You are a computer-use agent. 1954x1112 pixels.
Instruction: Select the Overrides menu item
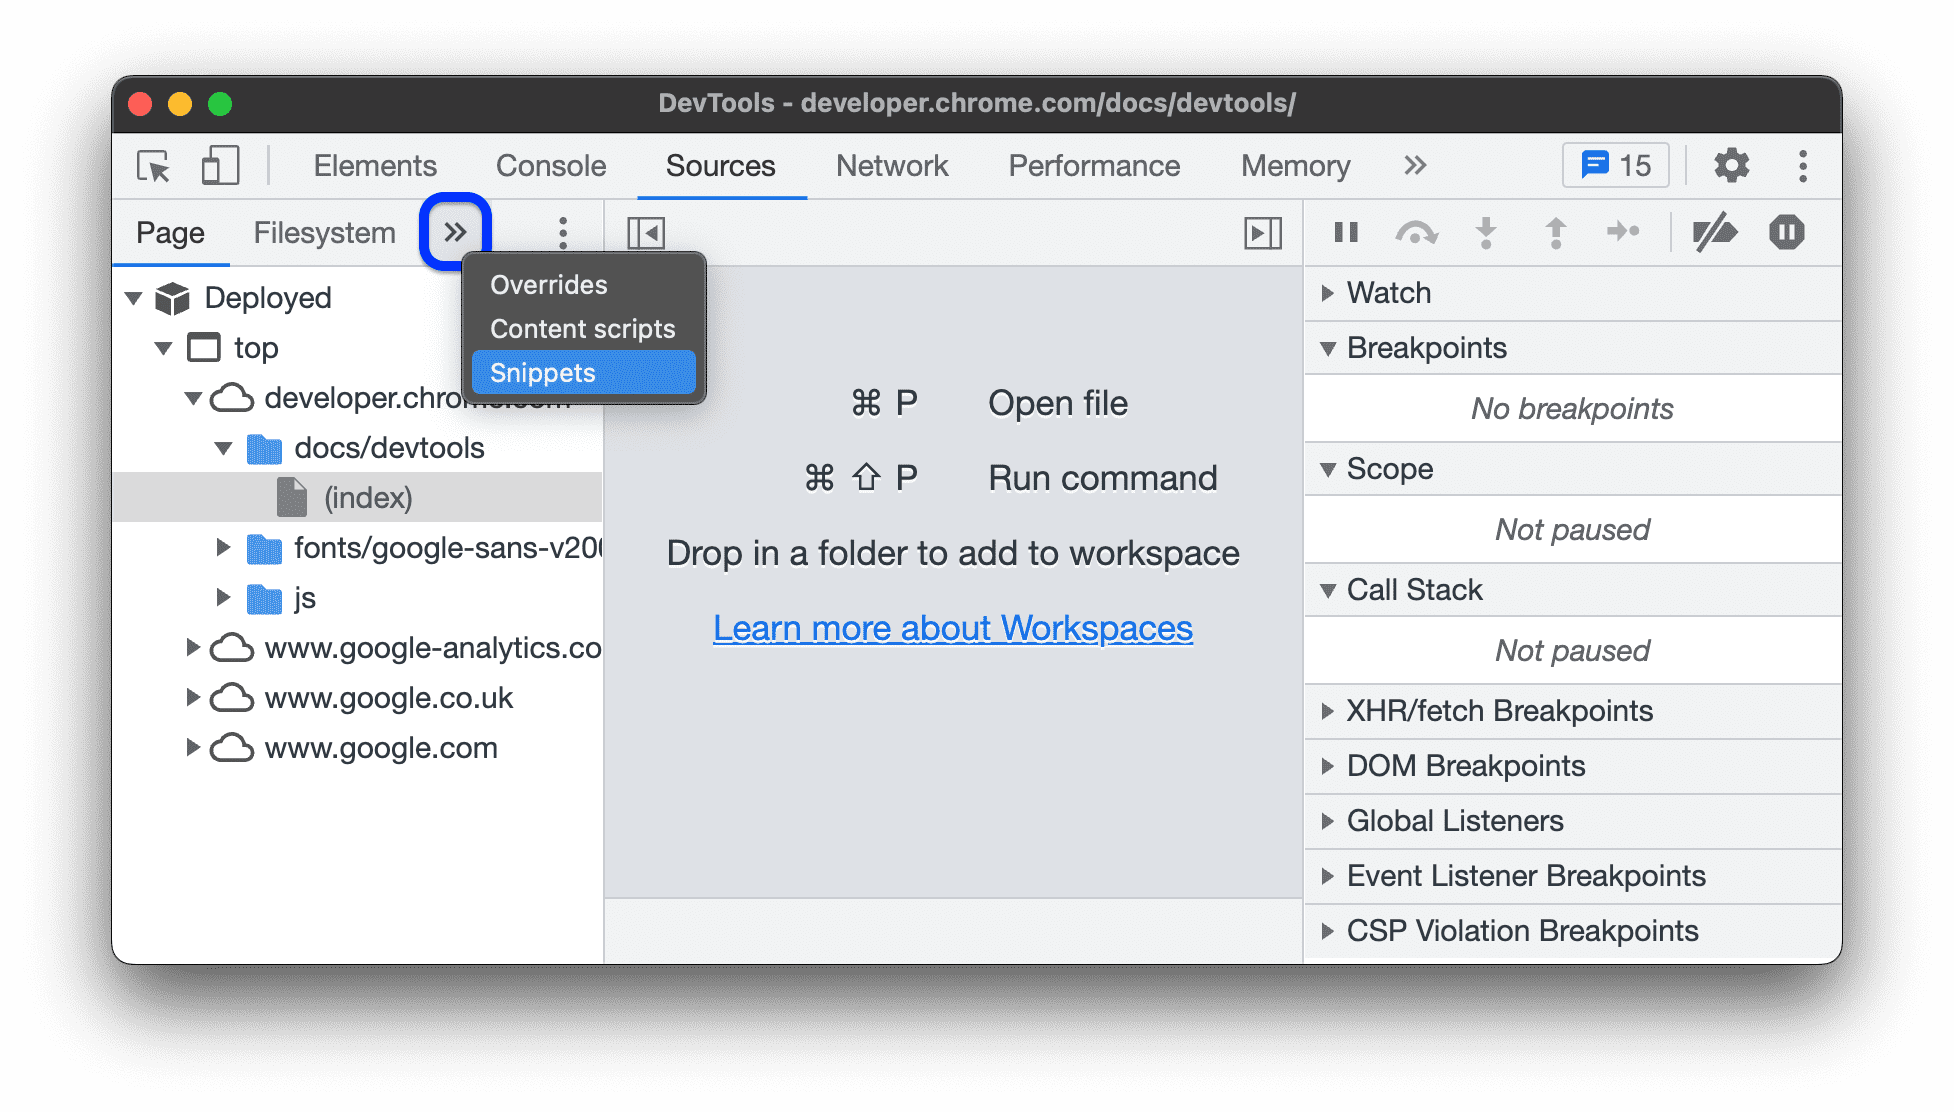pyautogui.click(x=545, y=283)
